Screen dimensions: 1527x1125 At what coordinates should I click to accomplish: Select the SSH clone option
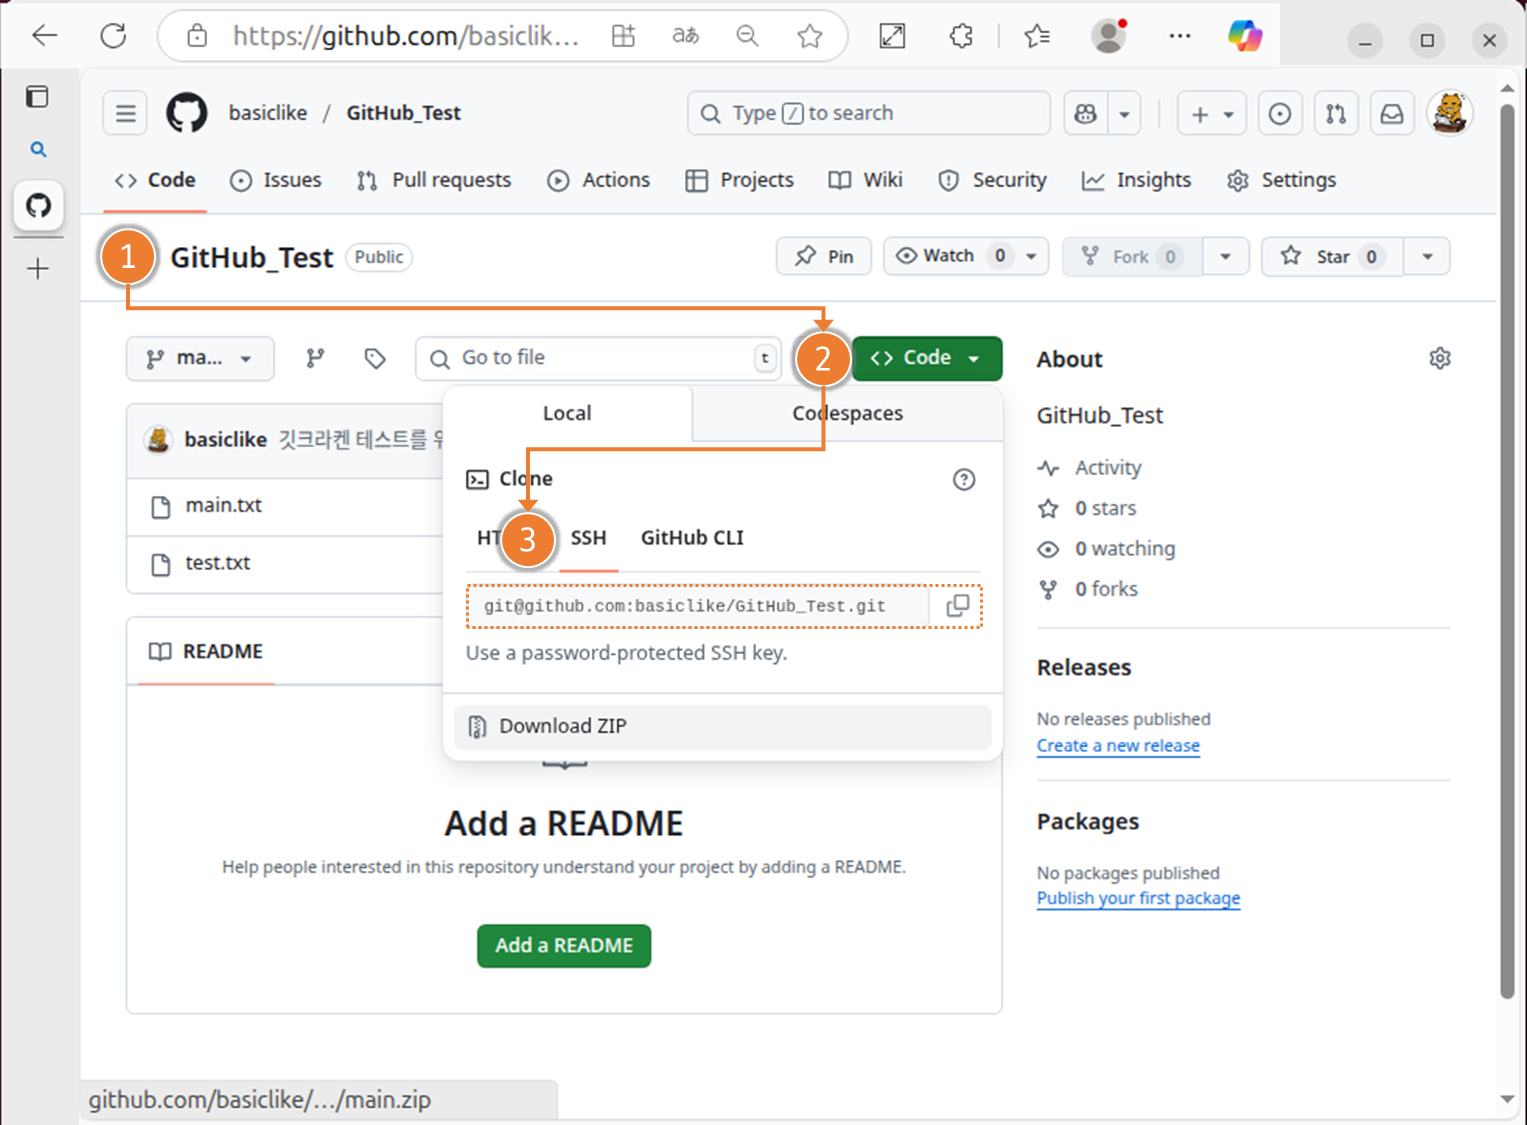coord(588,538)
